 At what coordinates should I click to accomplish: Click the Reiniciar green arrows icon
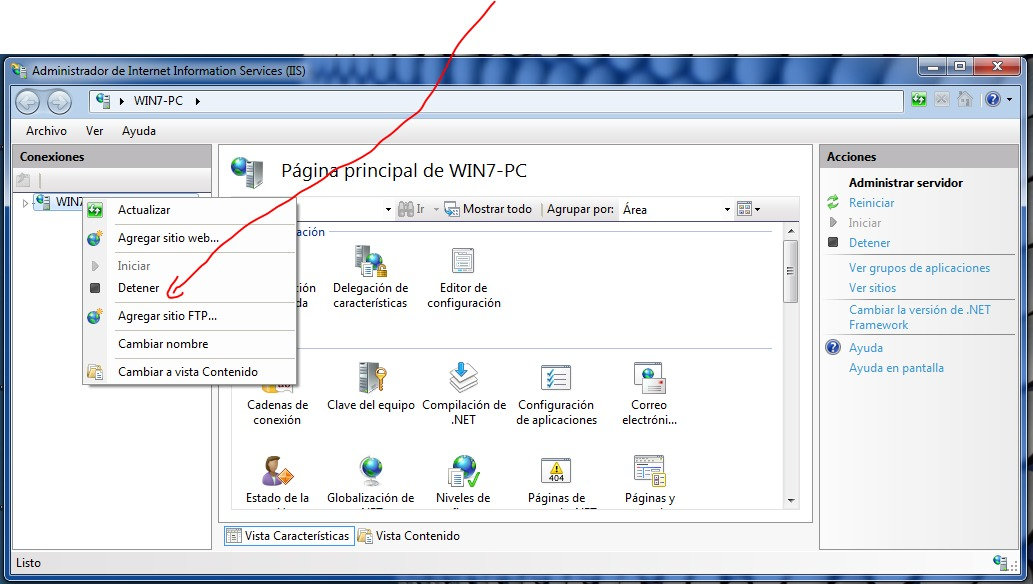pos(833,202)
